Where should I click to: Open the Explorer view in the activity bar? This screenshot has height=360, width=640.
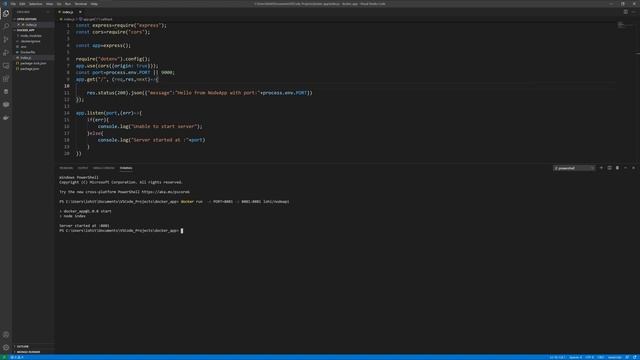click(6, 13)
